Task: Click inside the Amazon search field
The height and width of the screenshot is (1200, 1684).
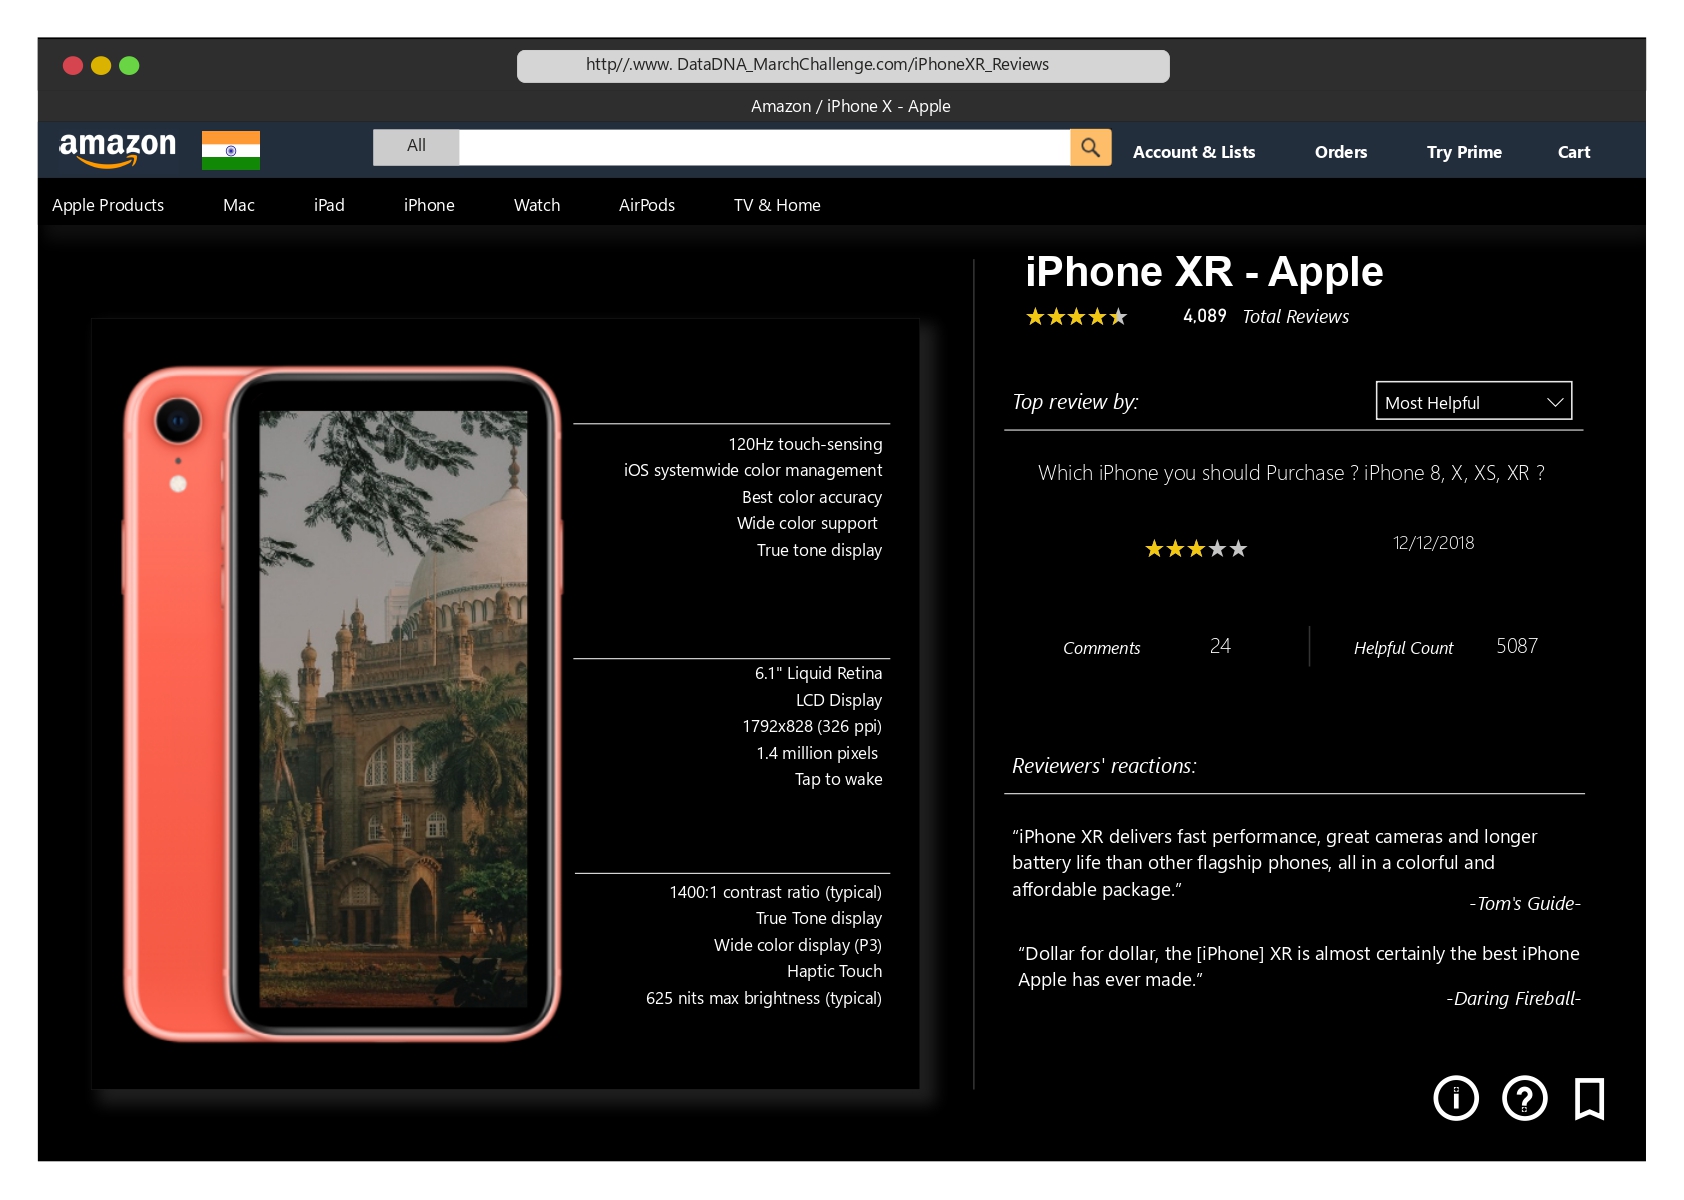Action: (763, 148)
